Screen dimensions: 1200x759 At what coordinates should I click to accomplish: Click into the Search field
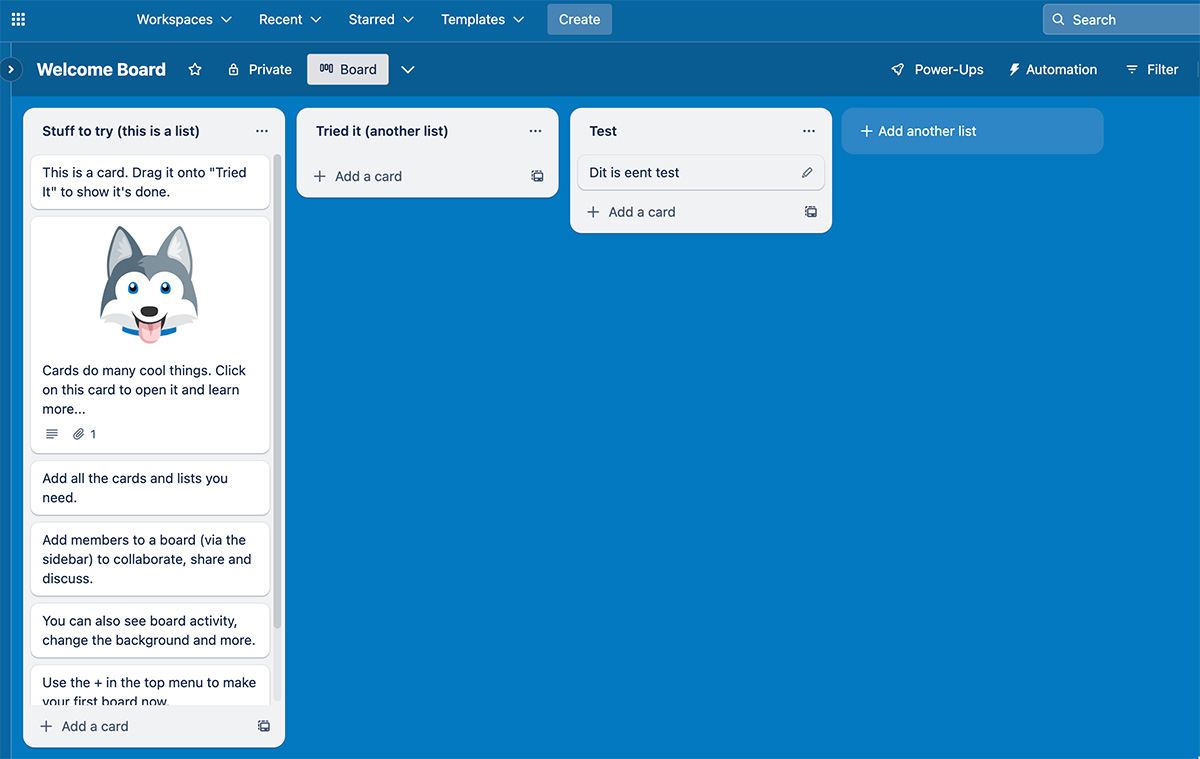tap(1121, 19)
